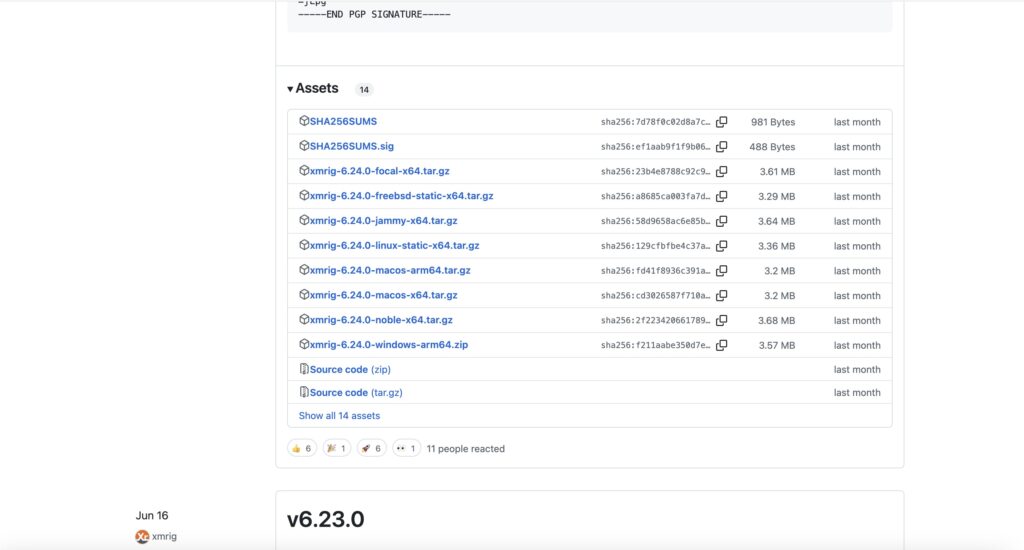Download SHA256SUMS.sig file
The height and width of the screenshot is (550, 1024).
pyautogui.click(x=351, y=146)
